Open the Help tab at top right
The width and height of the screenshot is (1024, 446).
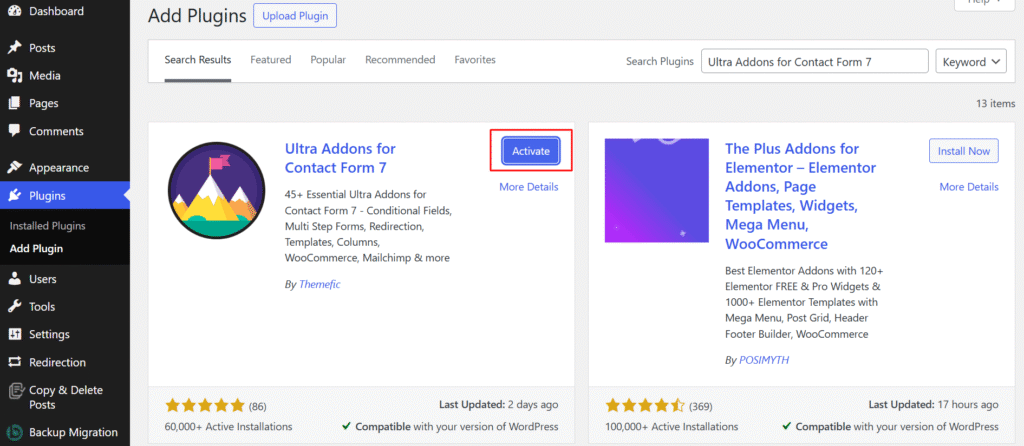pos(987,3)
